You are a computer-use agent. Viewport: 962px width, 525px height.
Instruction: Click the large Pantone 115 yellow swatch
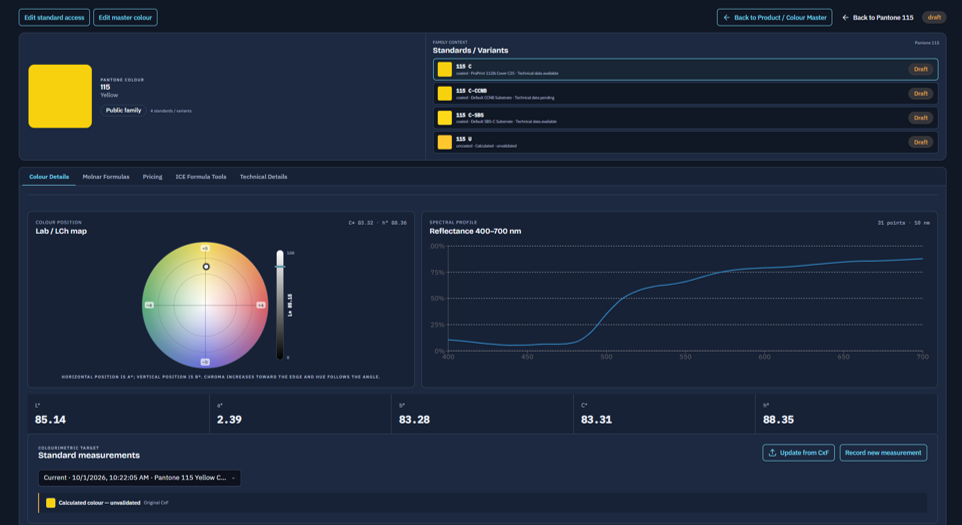point(60,96)
